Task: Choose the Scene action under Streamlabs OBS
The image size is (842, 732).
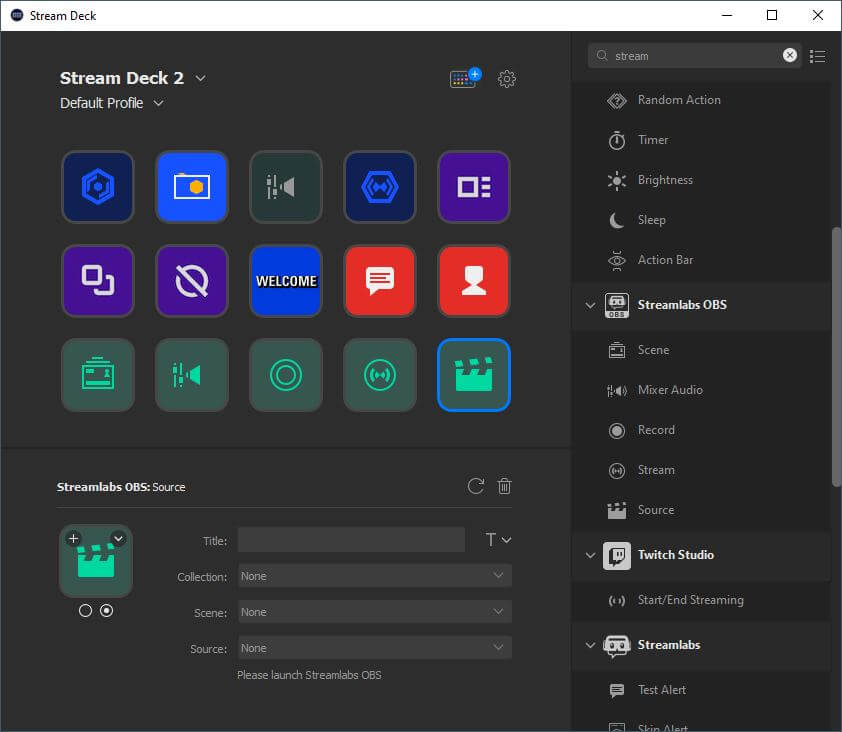Action: (x=701, y=350)
